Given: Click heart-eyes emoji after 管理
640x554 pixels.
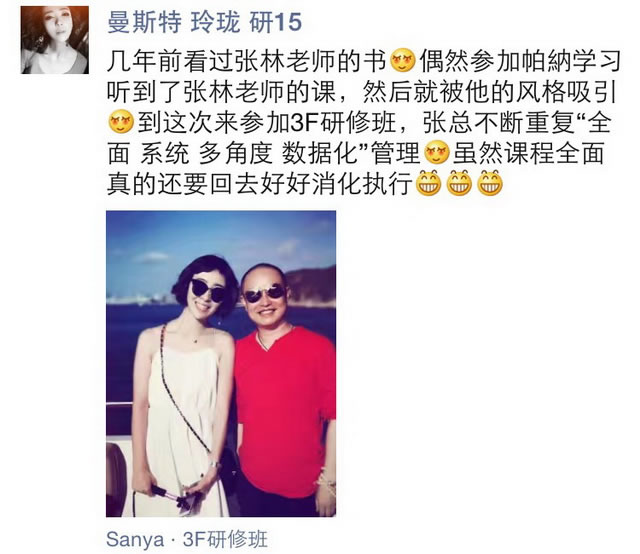Looking at the screenshot, I should pos(437,153).
